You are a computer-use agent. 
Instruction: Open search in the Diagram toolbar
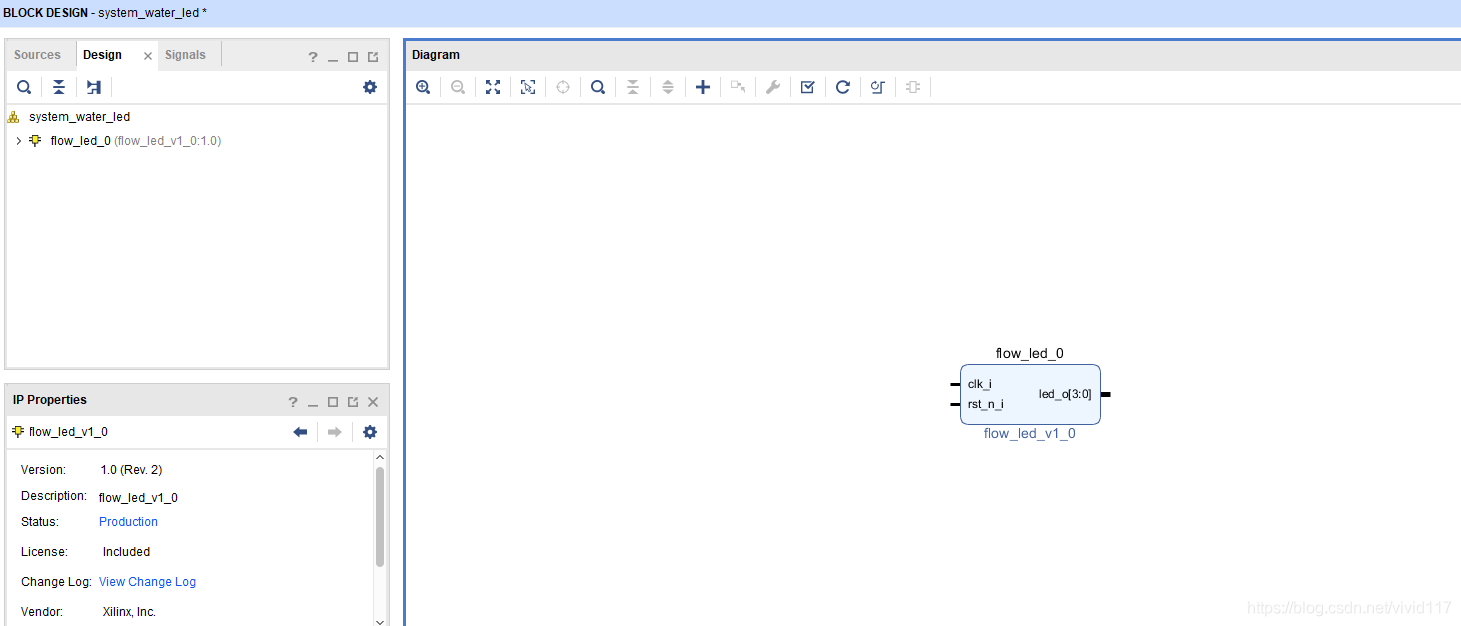point(598,87)
